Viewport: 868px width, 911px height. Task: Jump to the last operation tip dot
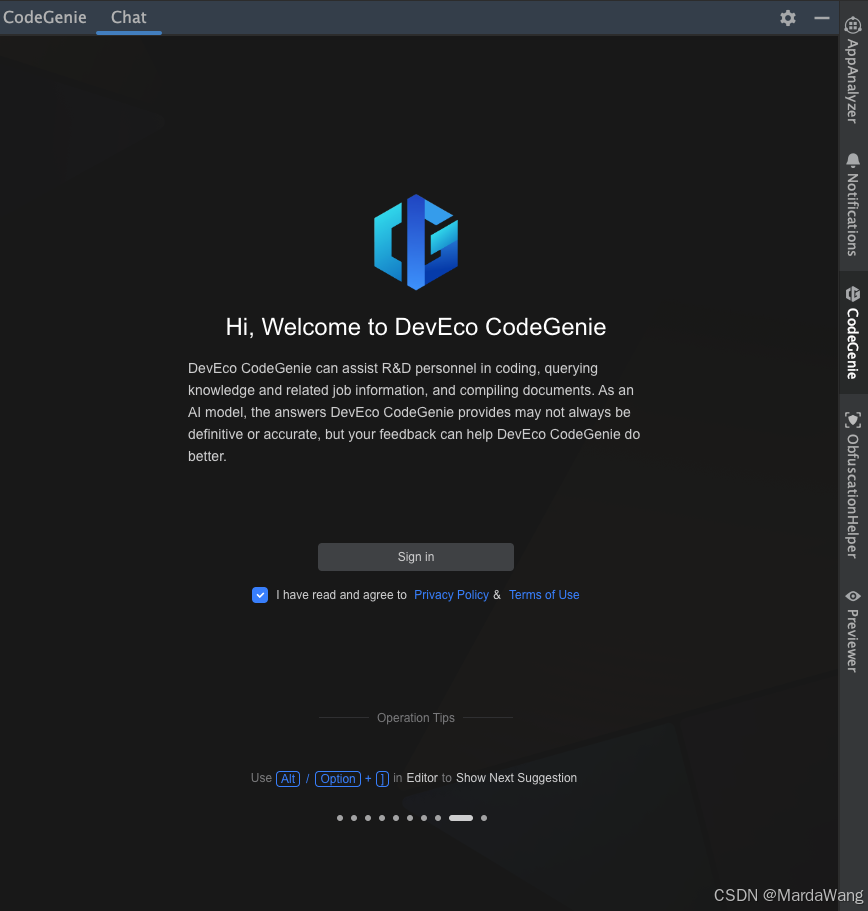484,817
